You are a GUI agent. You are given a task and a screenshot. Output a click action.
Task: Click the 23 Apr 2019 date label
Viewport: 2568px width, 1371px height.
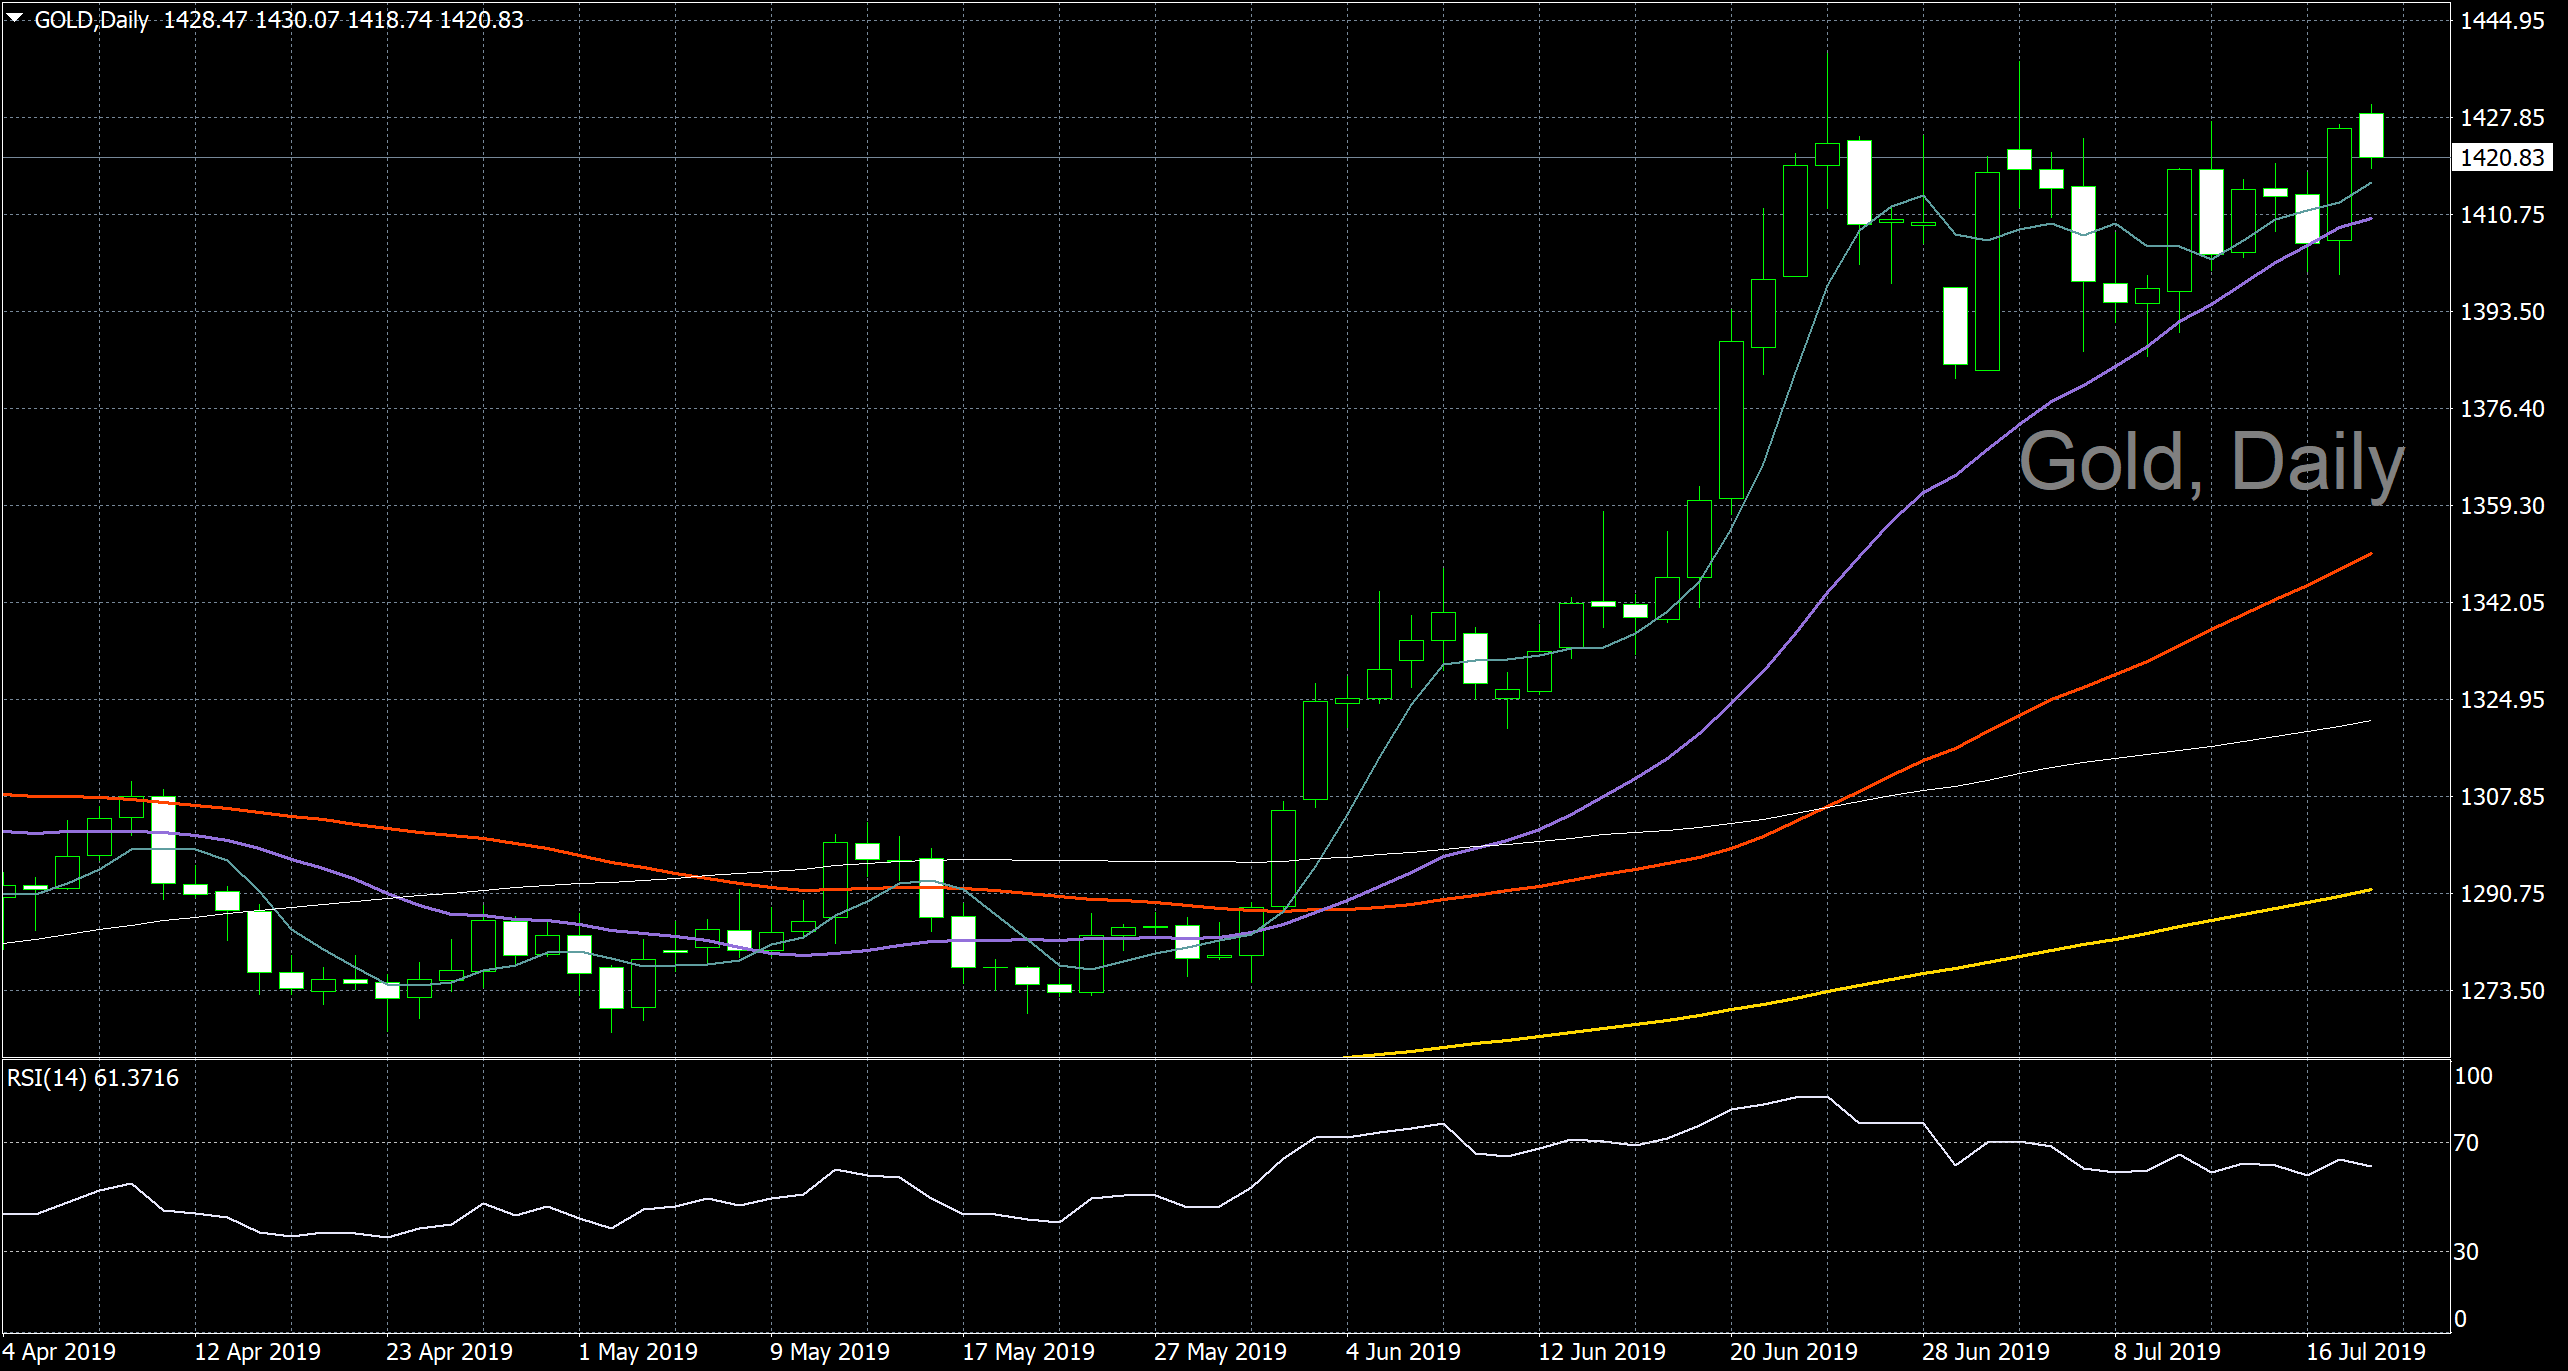click(x=449, y=1352)
